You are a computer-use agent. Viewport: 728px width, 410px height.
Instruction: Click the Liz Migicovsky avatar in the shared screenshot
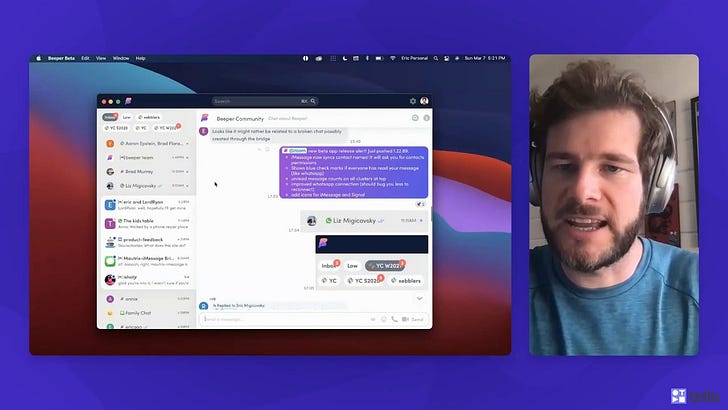coord(312,221)
